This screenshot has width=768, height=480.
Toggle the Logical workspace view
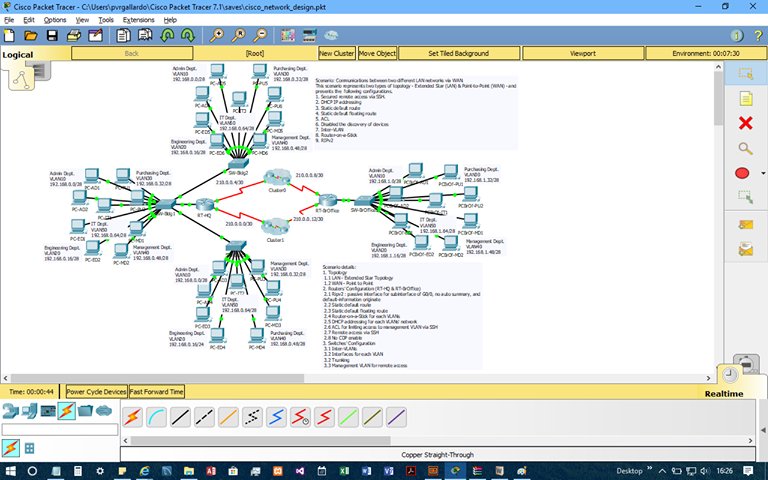(20, 55)
